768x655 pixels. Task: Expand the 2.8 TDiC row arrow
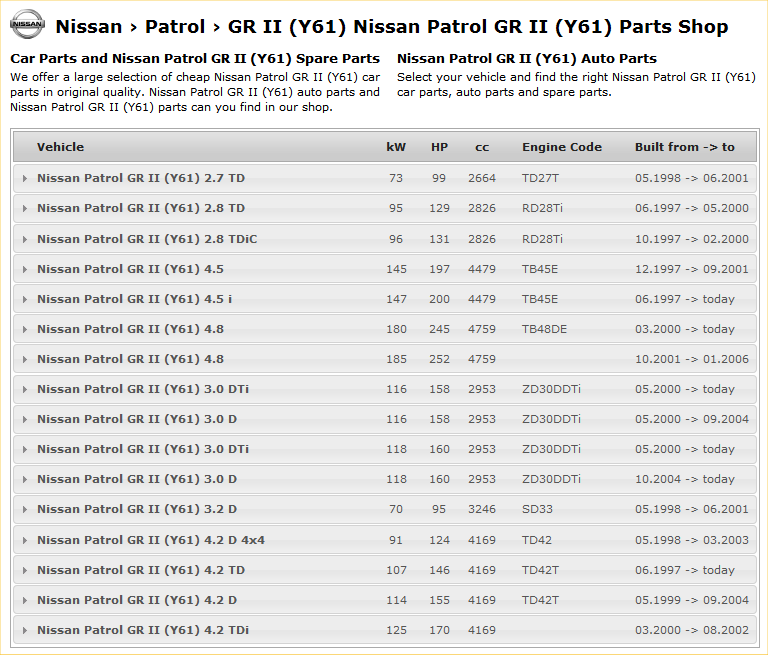[24, 239]
